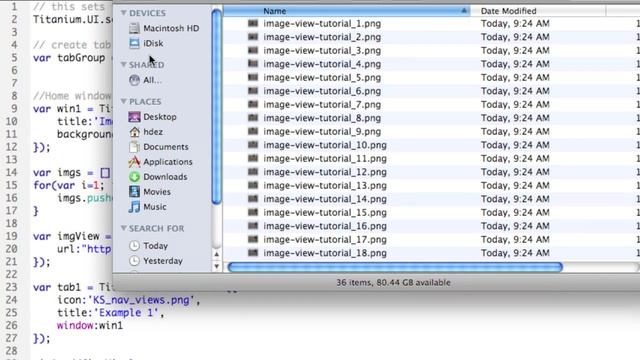
Task: Click sidebar scrollbar up arrow
Action: click(x=217, y=254)
